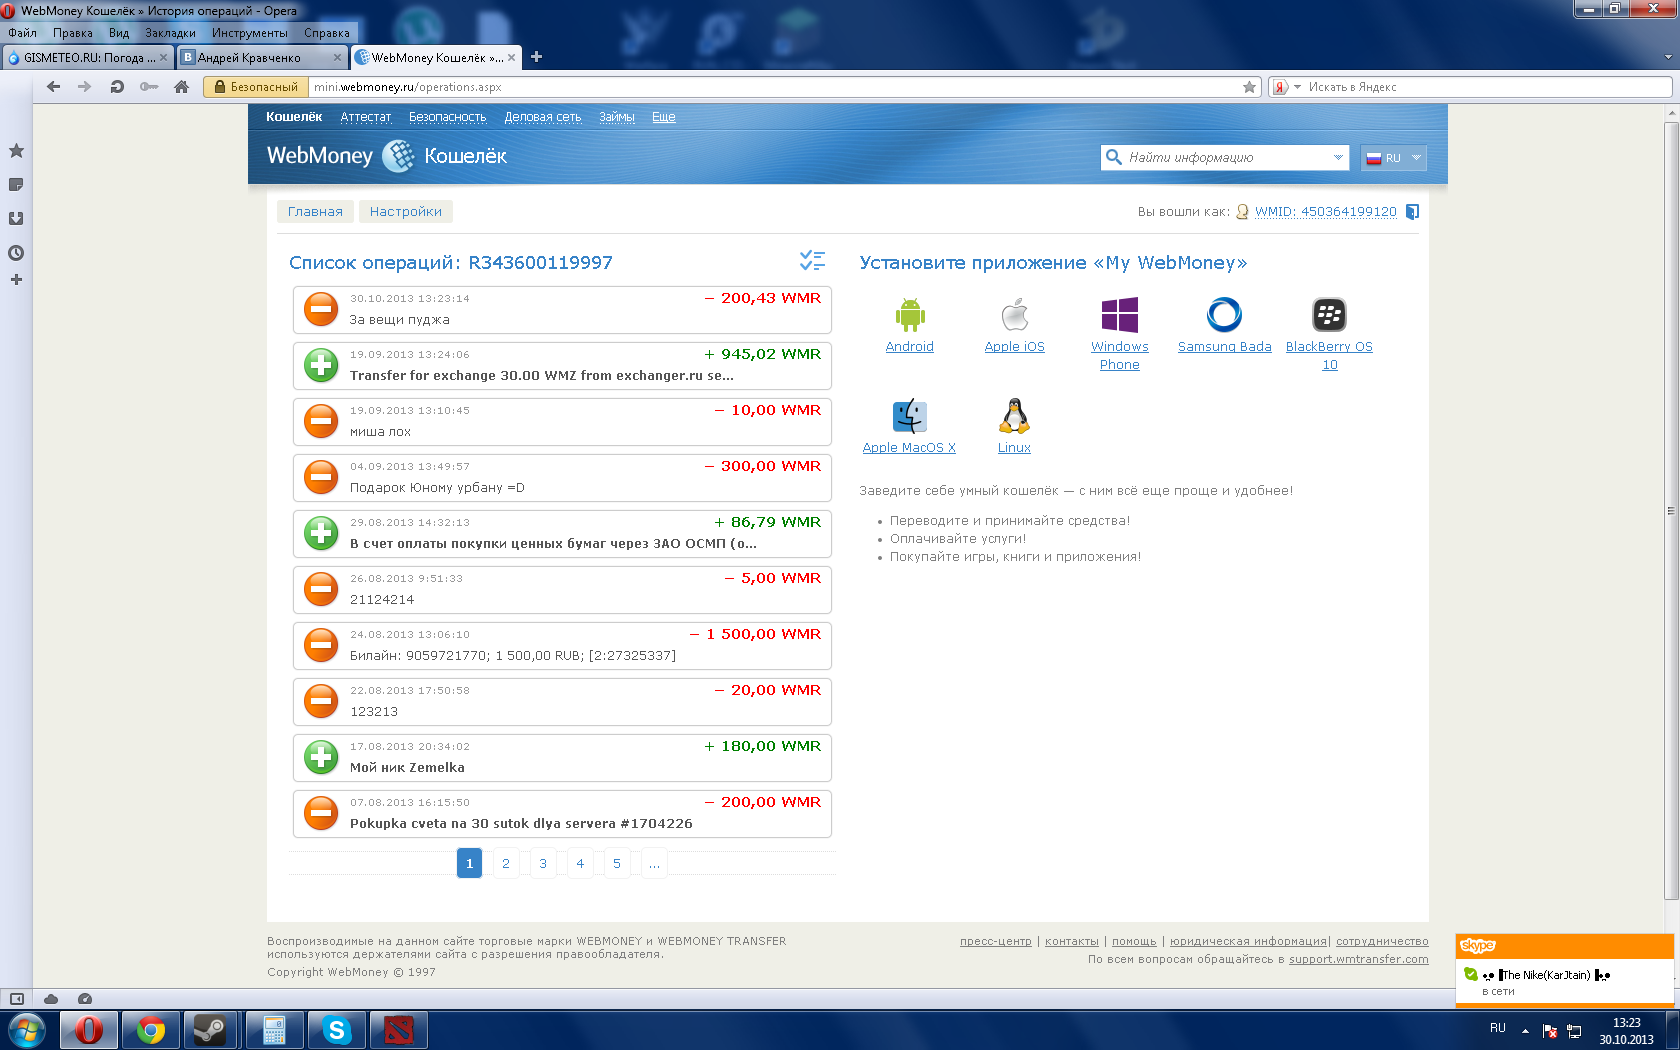Screen dimensions: 1680x1050
Task: Click the WMID: 450364199120 link
Action: click(x=1326, y=212)
